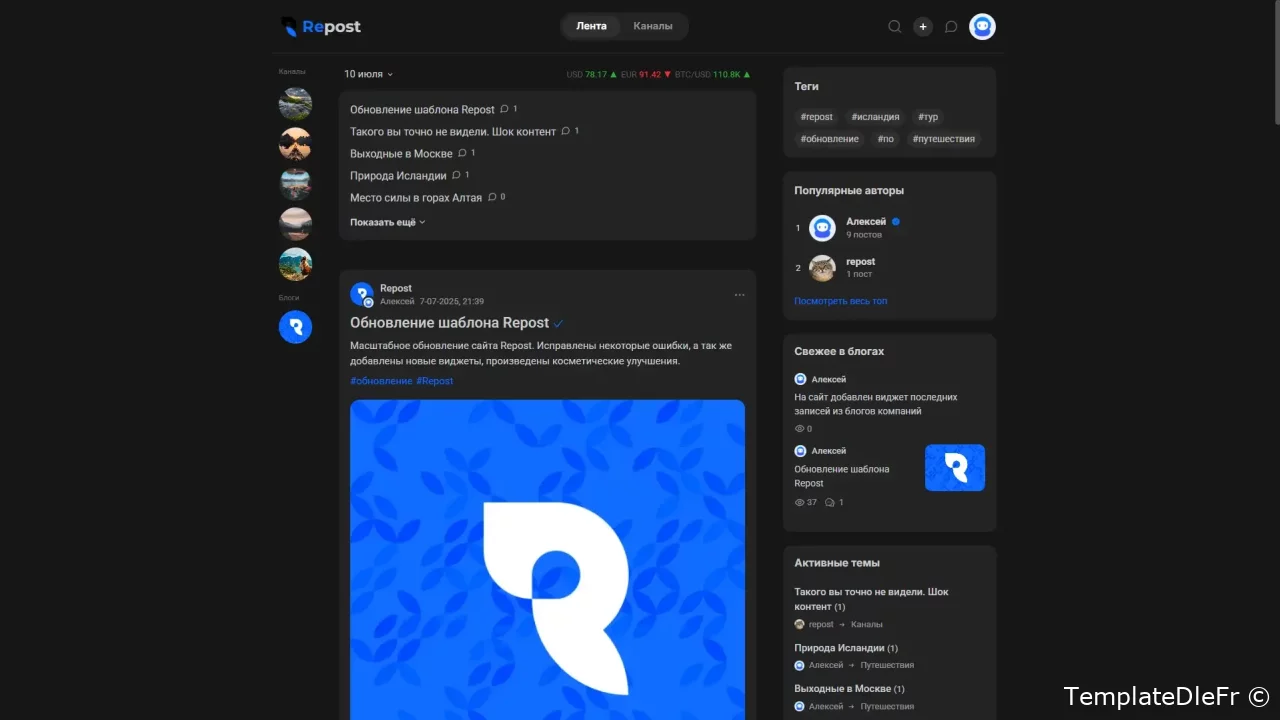The height and width of the screenshot is (720, 1280).
Task: Open popular author Алексей profile
Action: [865, 222]
